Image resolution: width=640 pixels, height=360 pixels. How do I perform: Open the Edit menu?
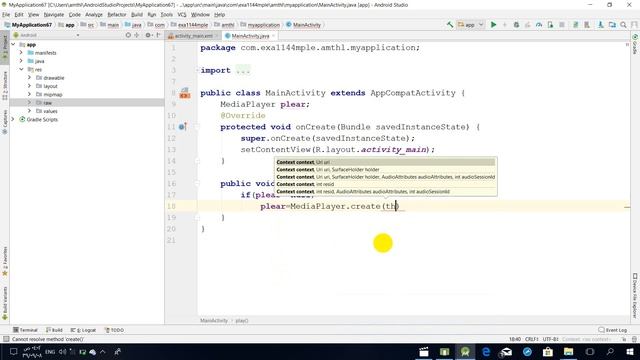coord(19,14)
